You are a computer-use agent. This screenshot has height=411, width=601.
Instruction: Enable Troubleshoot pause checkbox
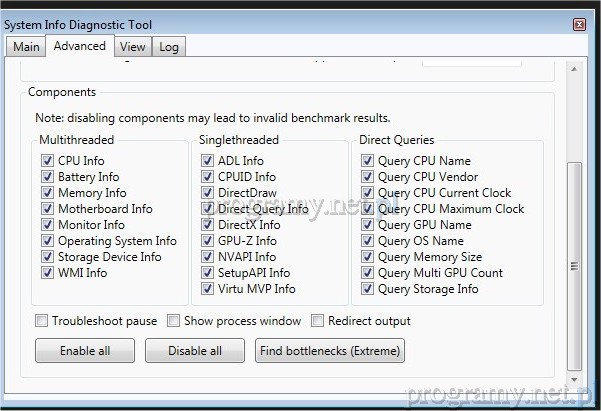click(x=42, y=321)
